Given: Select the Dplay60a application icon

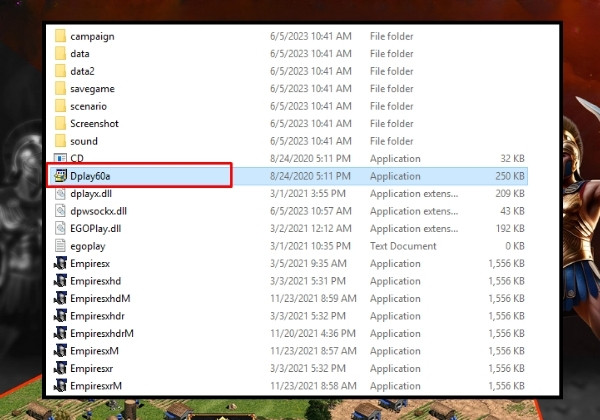Looking at the screenshot, I should click(x=60, y=176).
